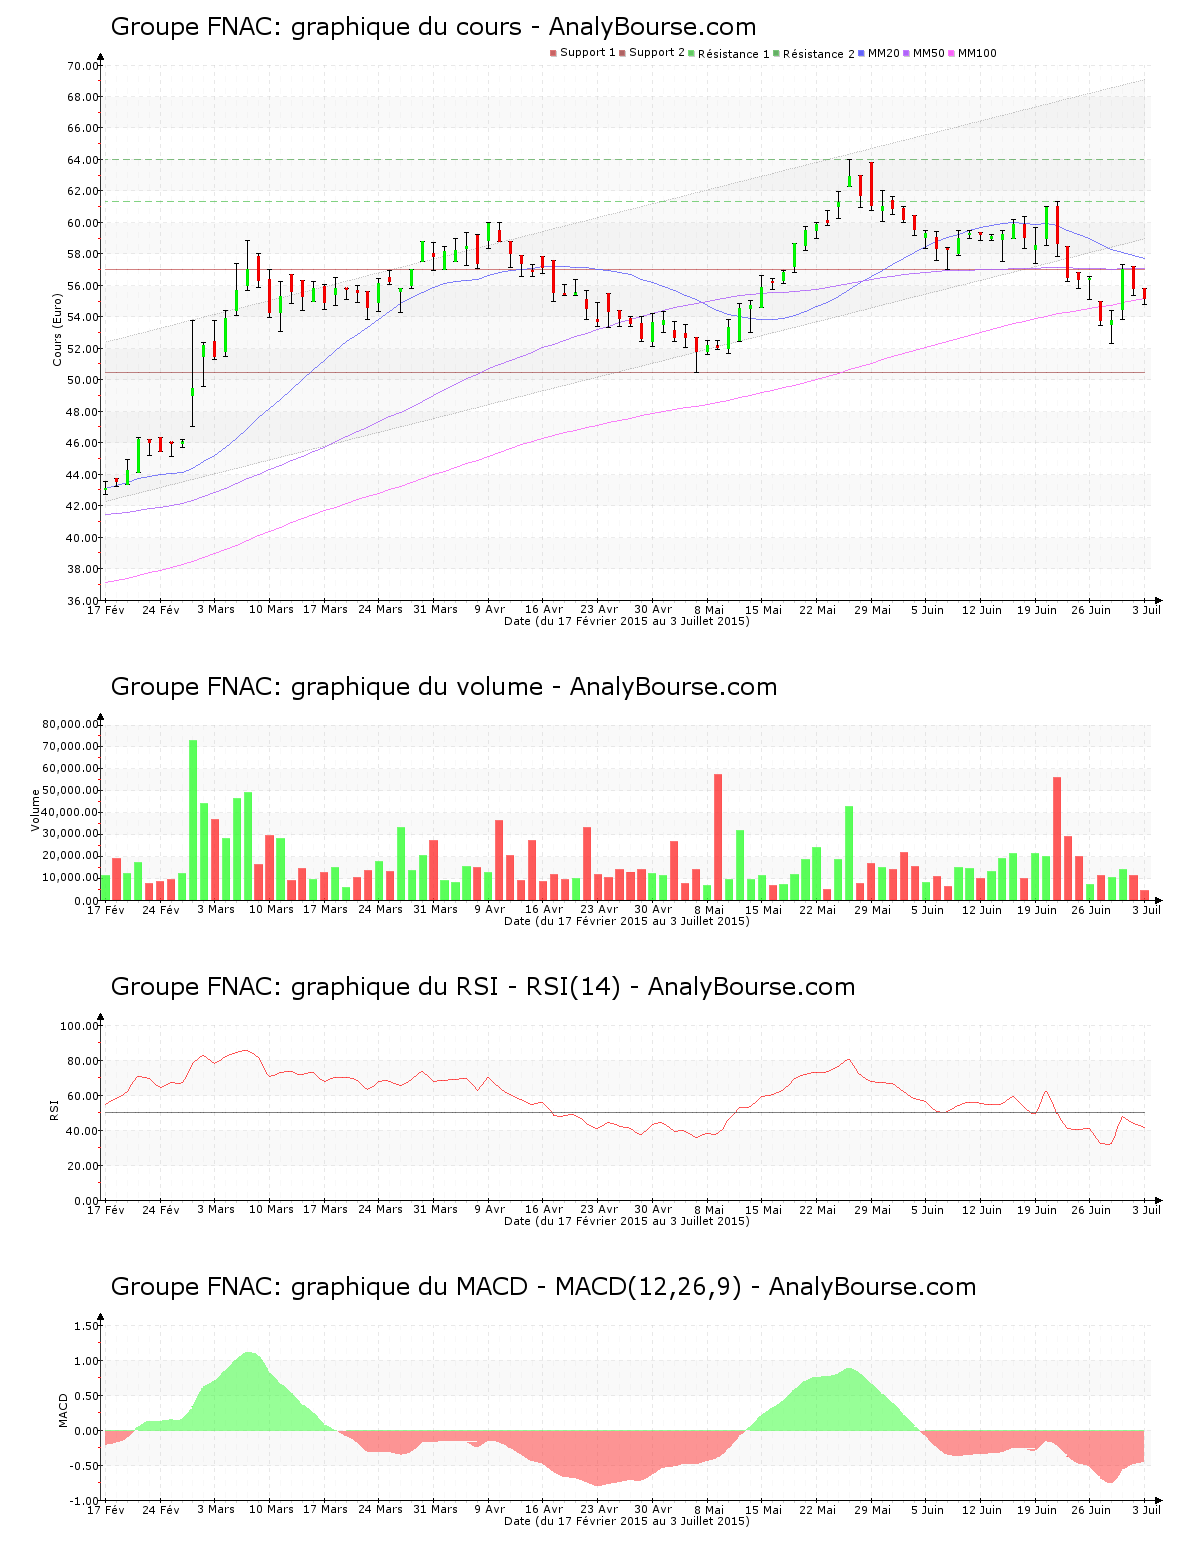The height and width of the screenshot is (1550, 1200).
Task: Click the 64.00 price axis value
Action: (x=82, y=160)
